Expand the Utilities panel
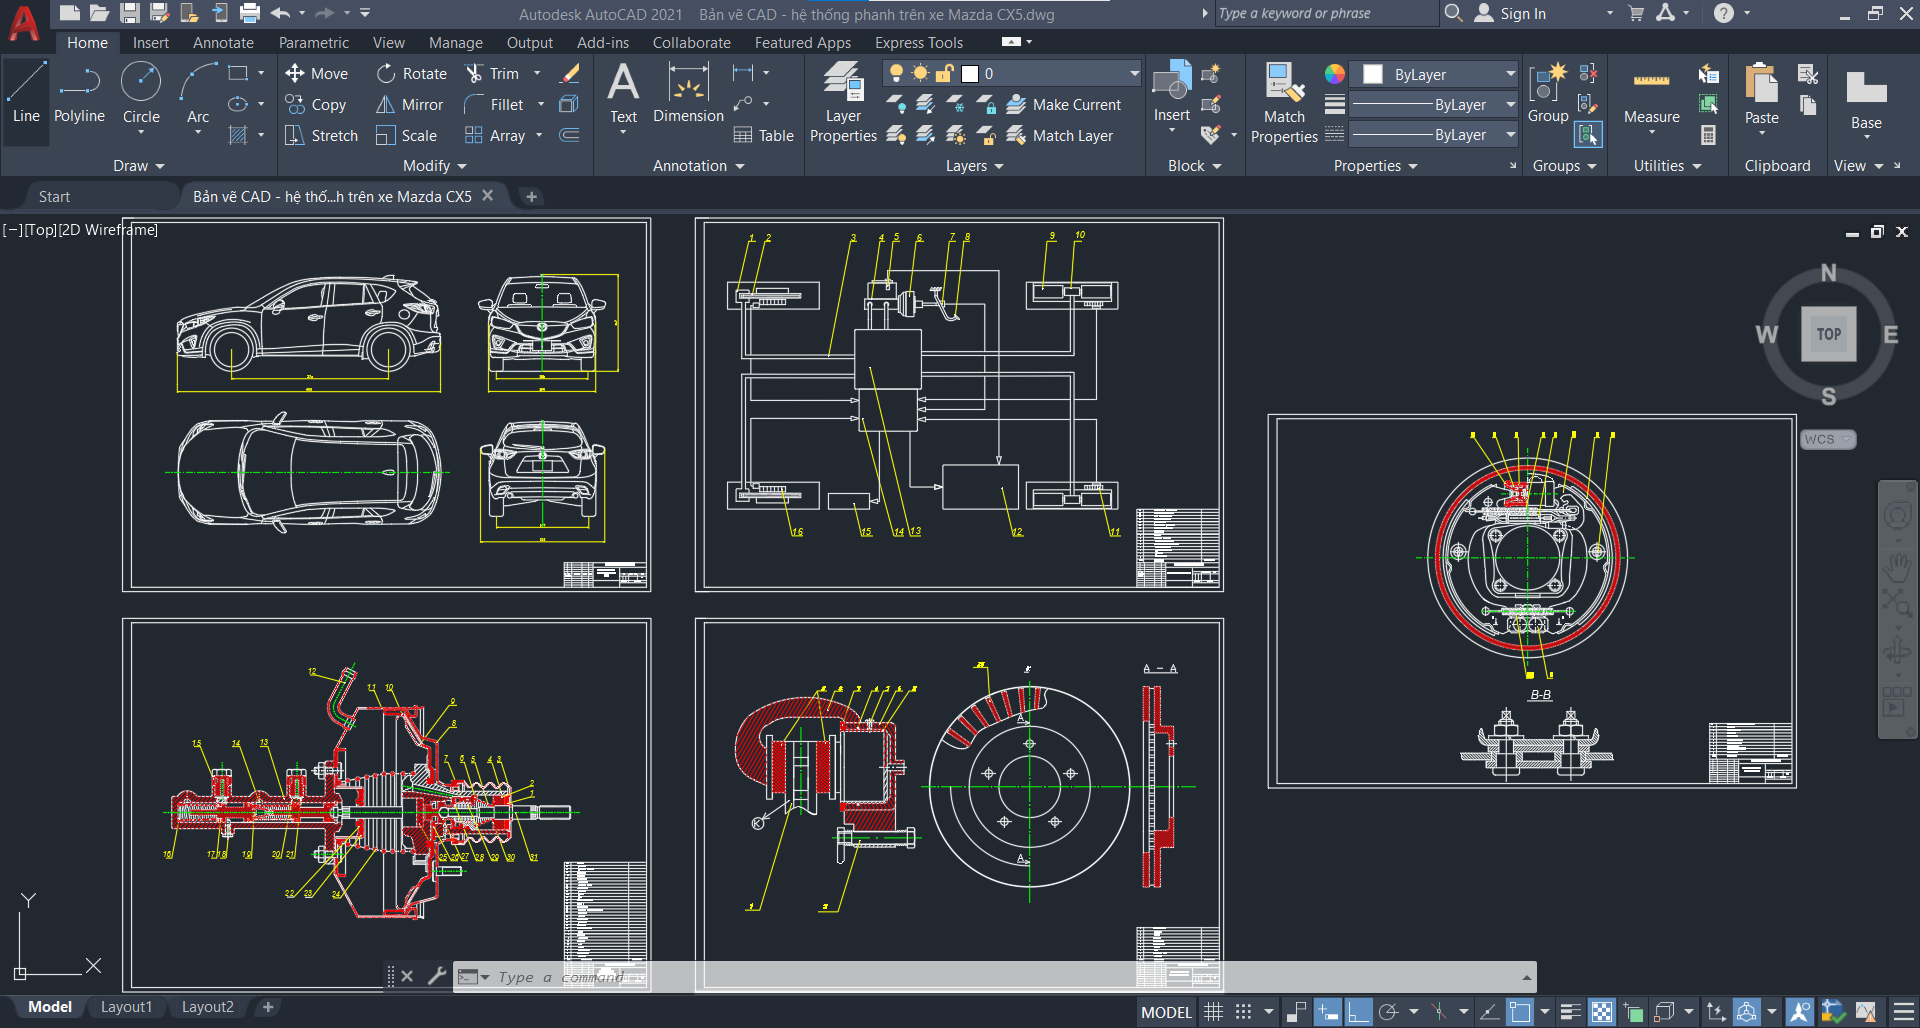 (1667, 166)
